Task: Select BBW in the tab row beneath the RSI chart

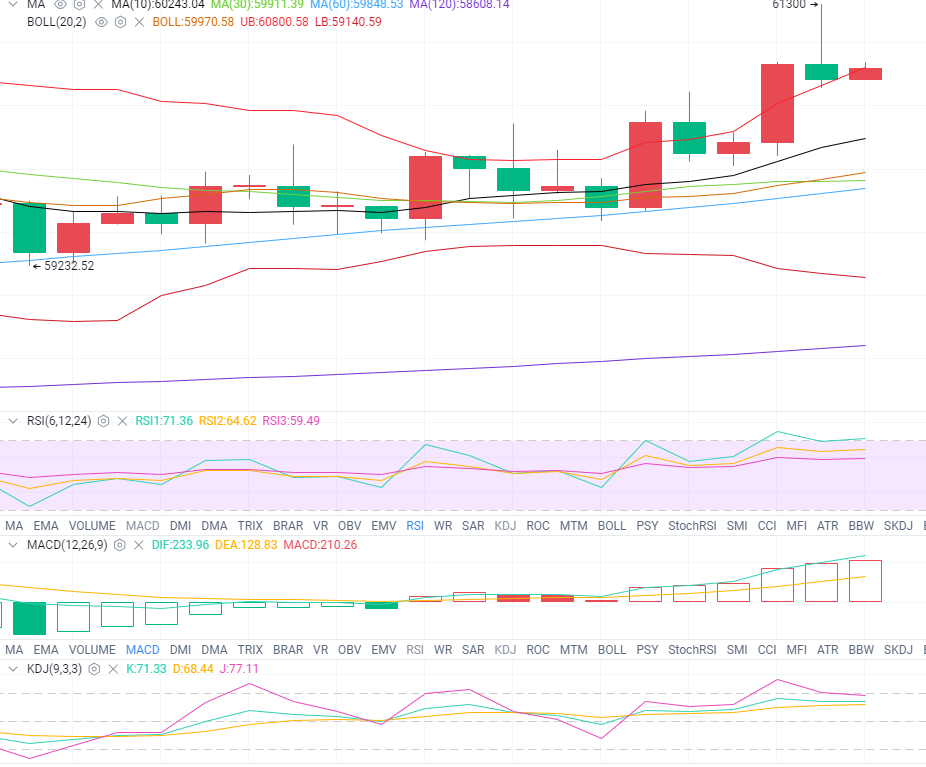Action: 861,526
